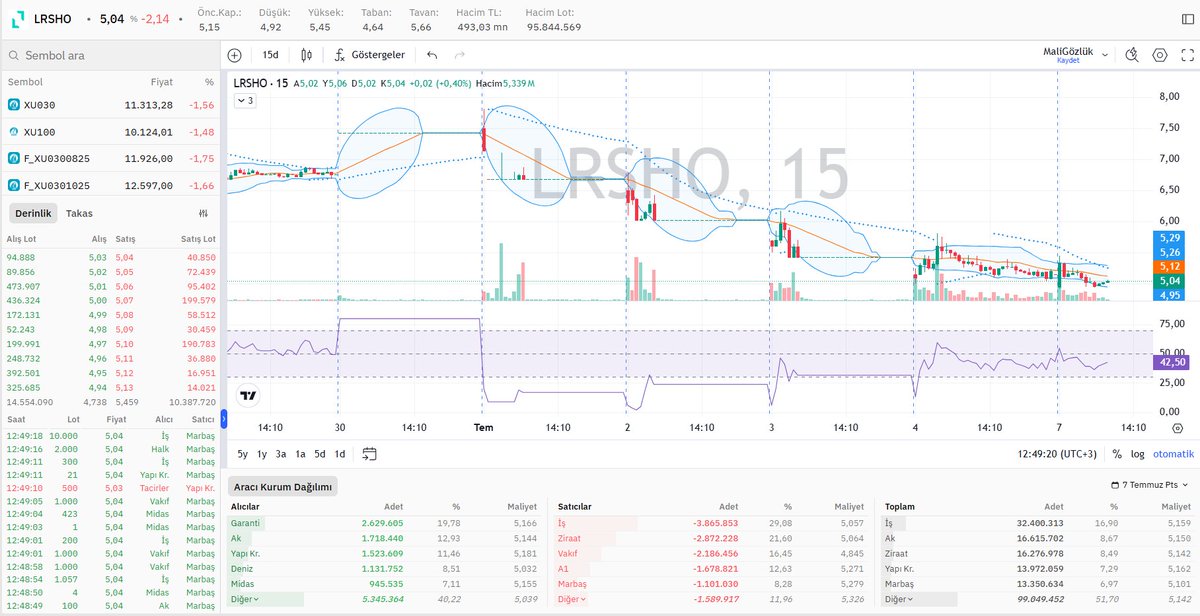Screen dimensions: 1200x616
Task: Expand the Diğer row under Toplam
Action: coord(897,599)
